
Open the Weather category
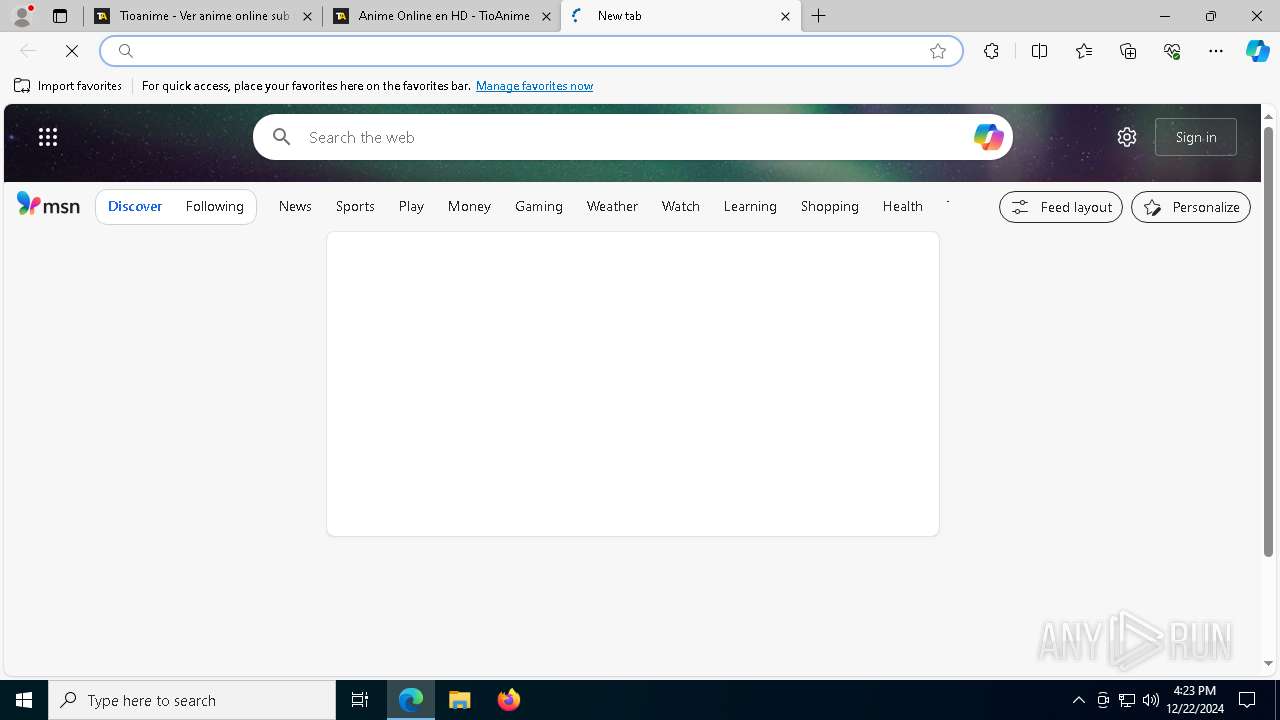pos(612,206)
